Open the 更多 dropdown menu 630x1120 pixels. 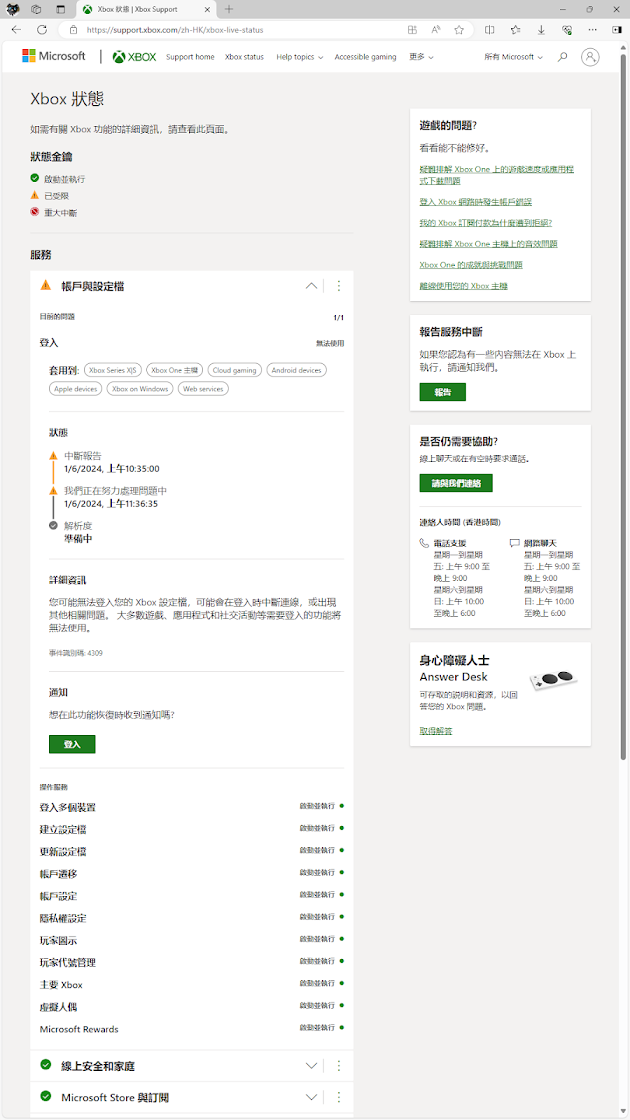pyautogui.click(x=421, y=57)
